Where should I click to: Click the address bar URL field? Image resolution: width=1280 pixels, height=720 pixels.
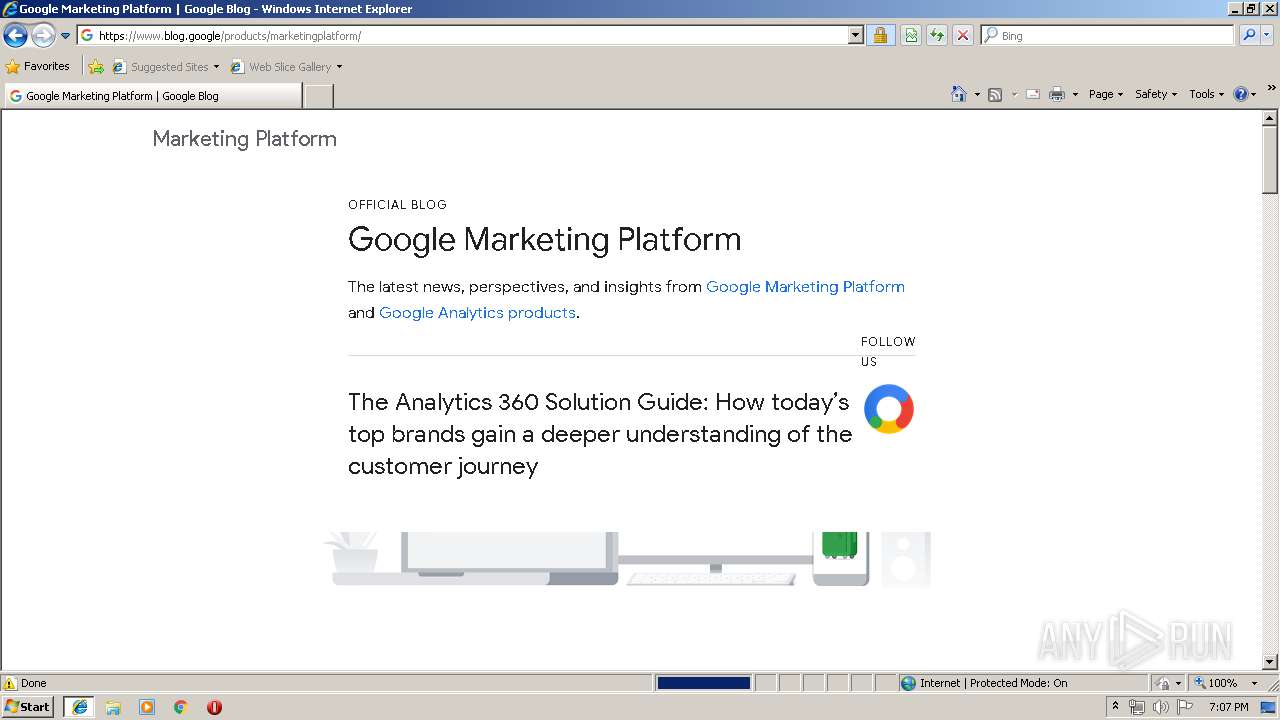click(462, 35)
